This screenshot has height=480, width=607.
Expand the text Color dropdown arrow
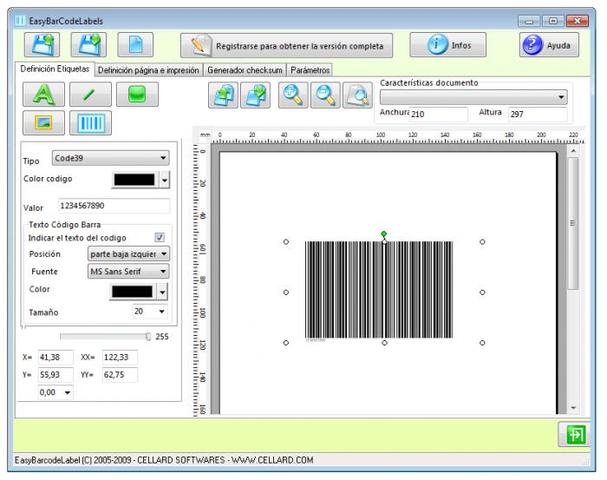click(163, 291)
